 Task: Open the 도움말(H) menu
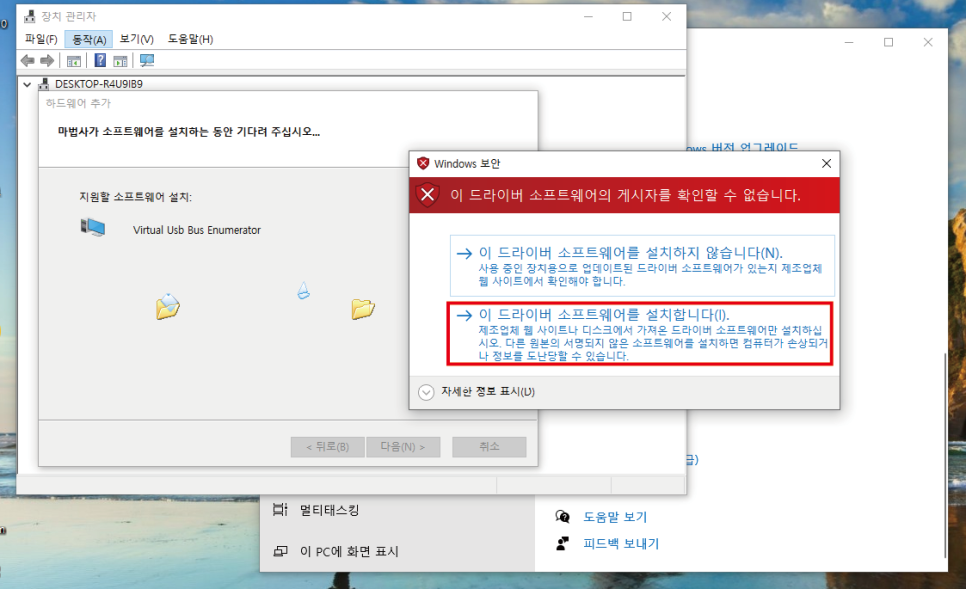coord(190,39)
